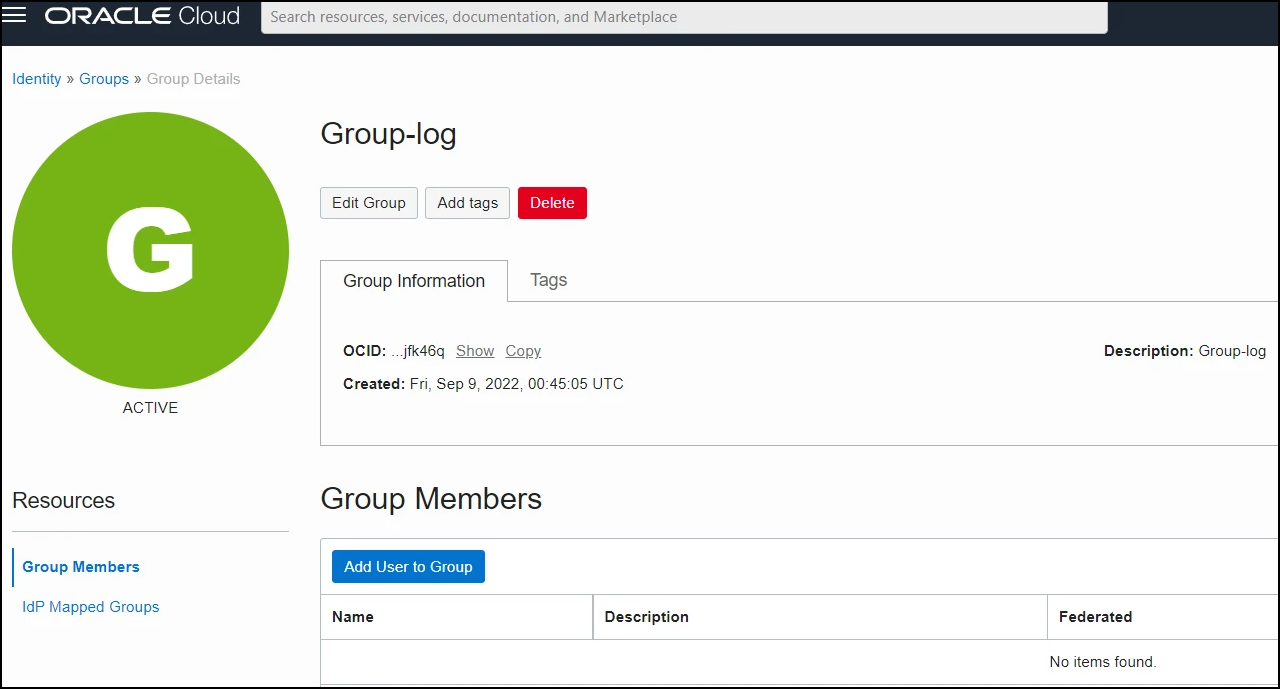Focus the resource search field
Viewport: 1280px width, 689px height.
pyautogui.click(x=684, y=17)
